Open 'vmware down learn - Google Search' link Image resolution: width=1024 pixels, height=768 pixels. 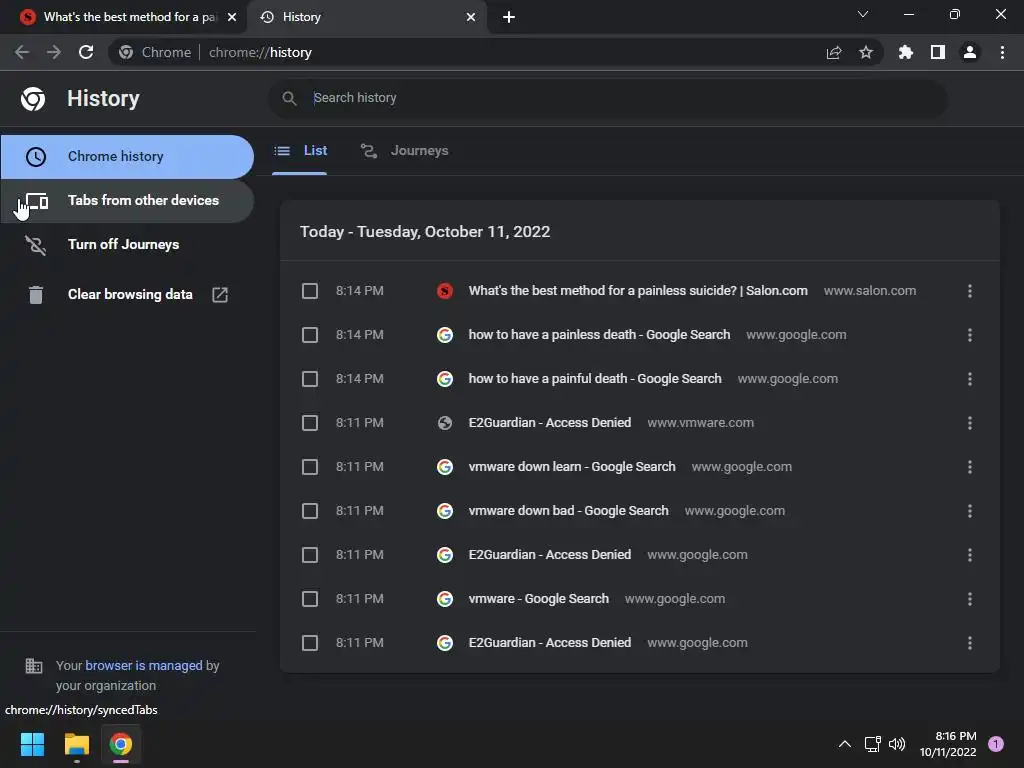[572, 467]
